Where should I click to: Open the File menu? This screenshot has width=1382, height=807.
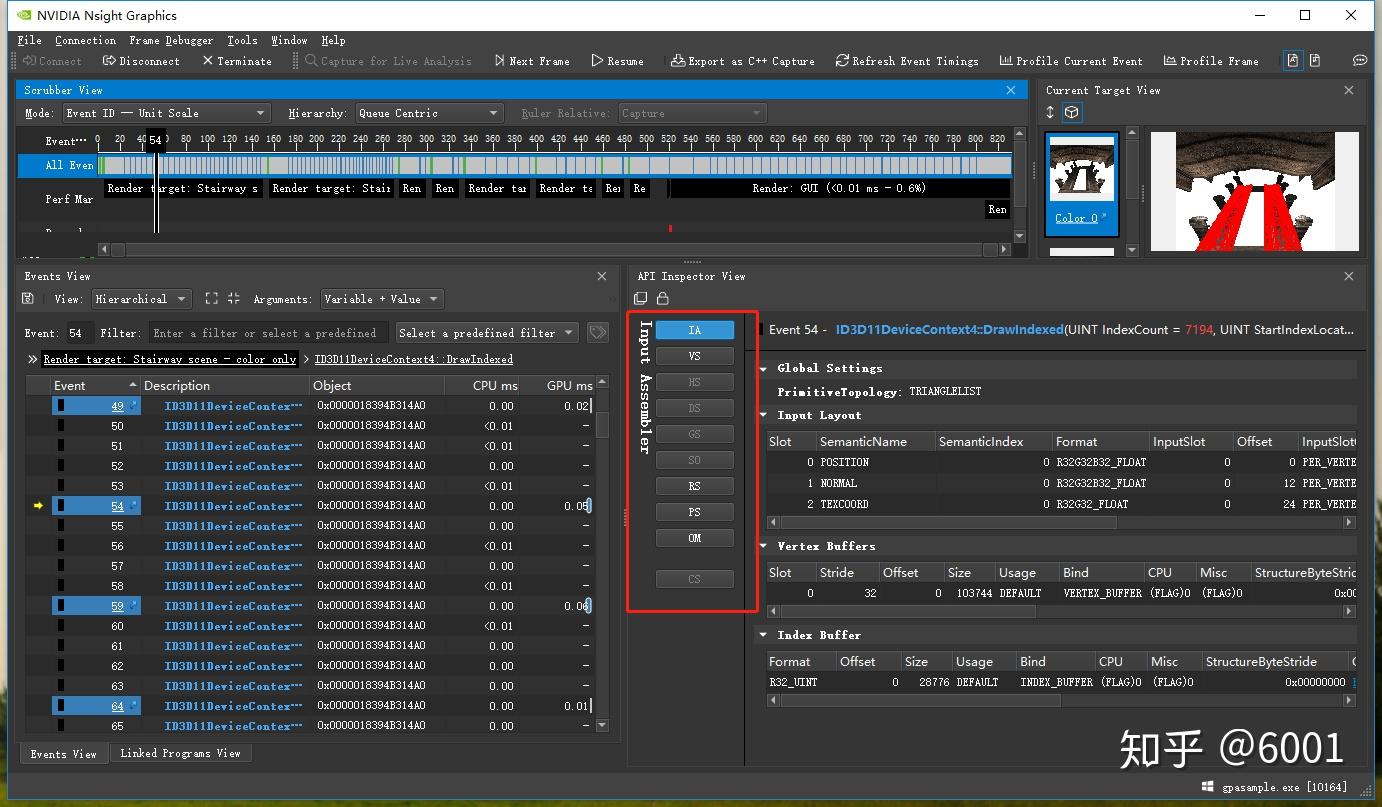30,40
